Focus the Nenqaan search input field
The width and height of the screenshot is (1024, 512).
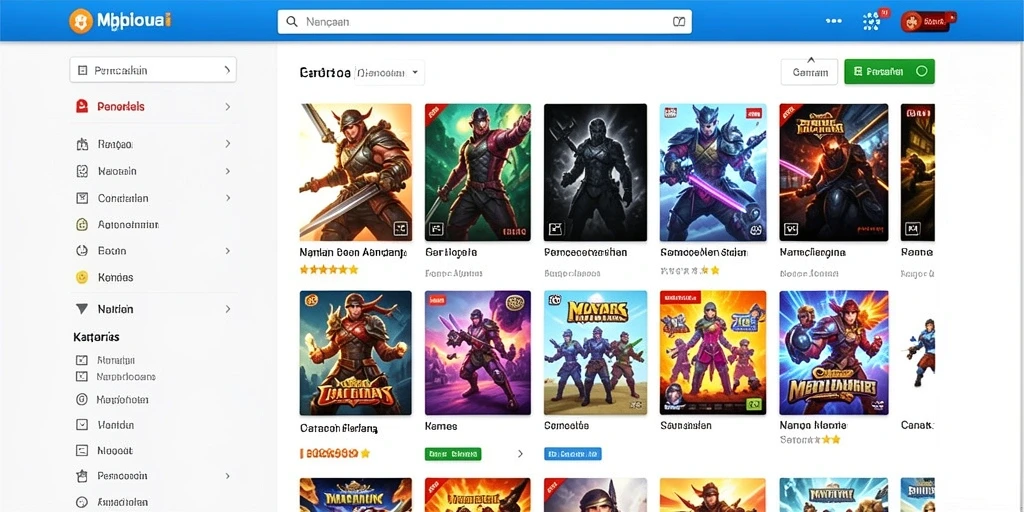click(484, 22)
